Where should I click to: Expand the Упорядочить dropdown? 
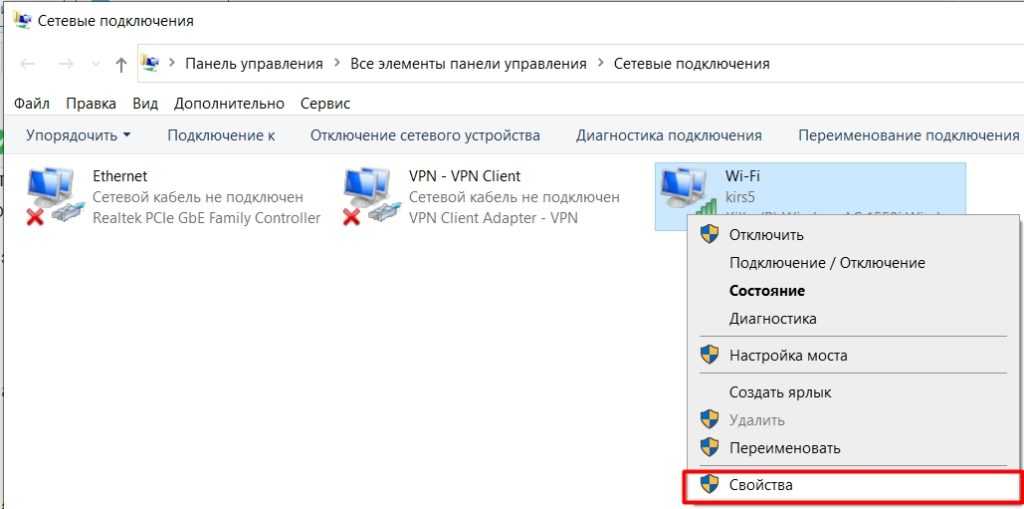coord(78,135)
